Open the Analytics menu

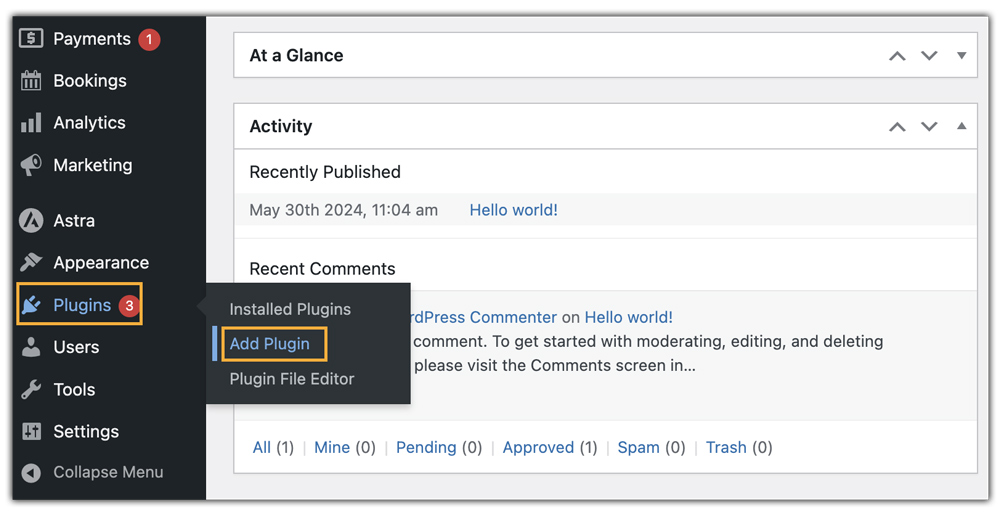click(x=89, y=123)
